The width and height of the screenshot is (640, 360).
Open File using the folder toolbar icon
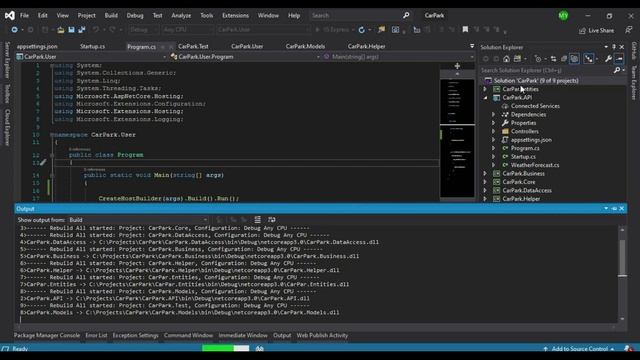coord(60,30)
